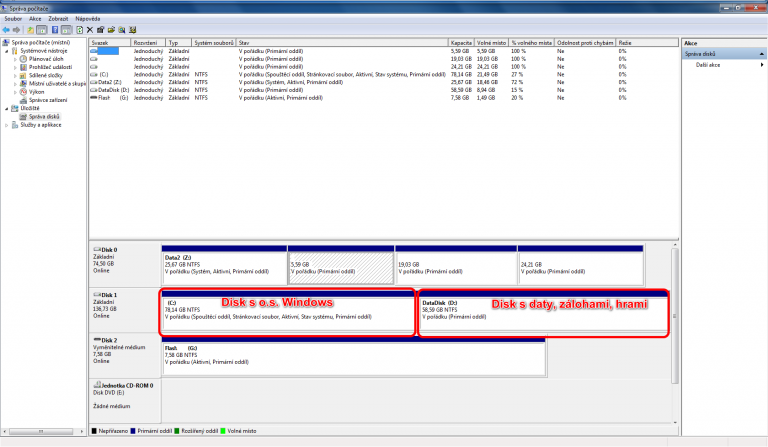768x447 pixels.
Task: Open the Soubor menu
Action: click(x=14, y=18)
